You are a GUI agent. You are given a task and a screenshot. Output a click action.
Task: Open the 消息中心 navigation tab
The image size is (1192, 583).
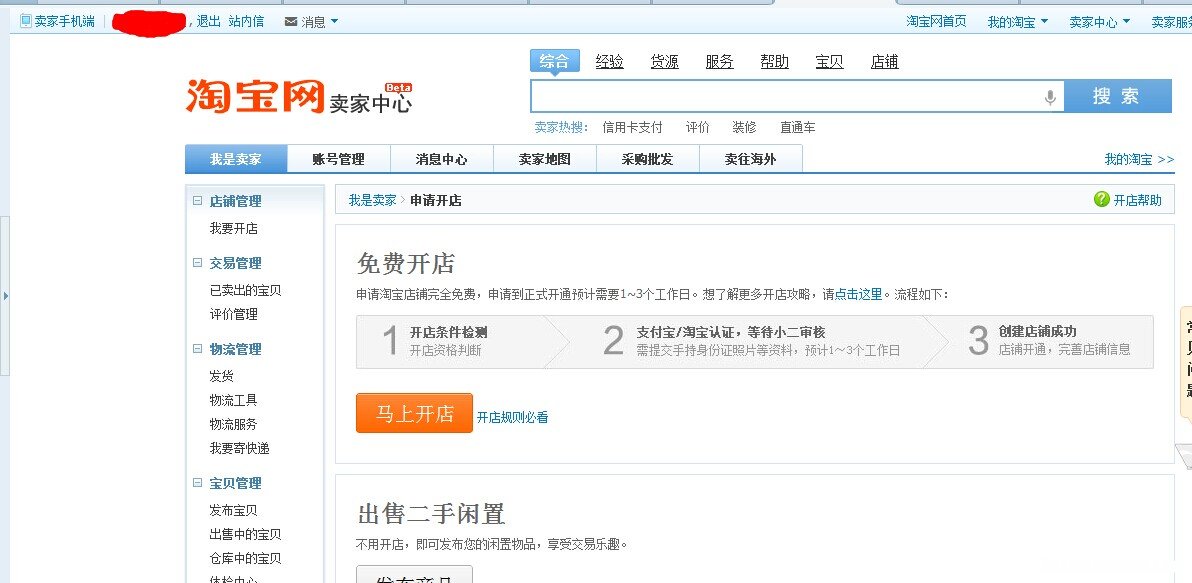442,159
